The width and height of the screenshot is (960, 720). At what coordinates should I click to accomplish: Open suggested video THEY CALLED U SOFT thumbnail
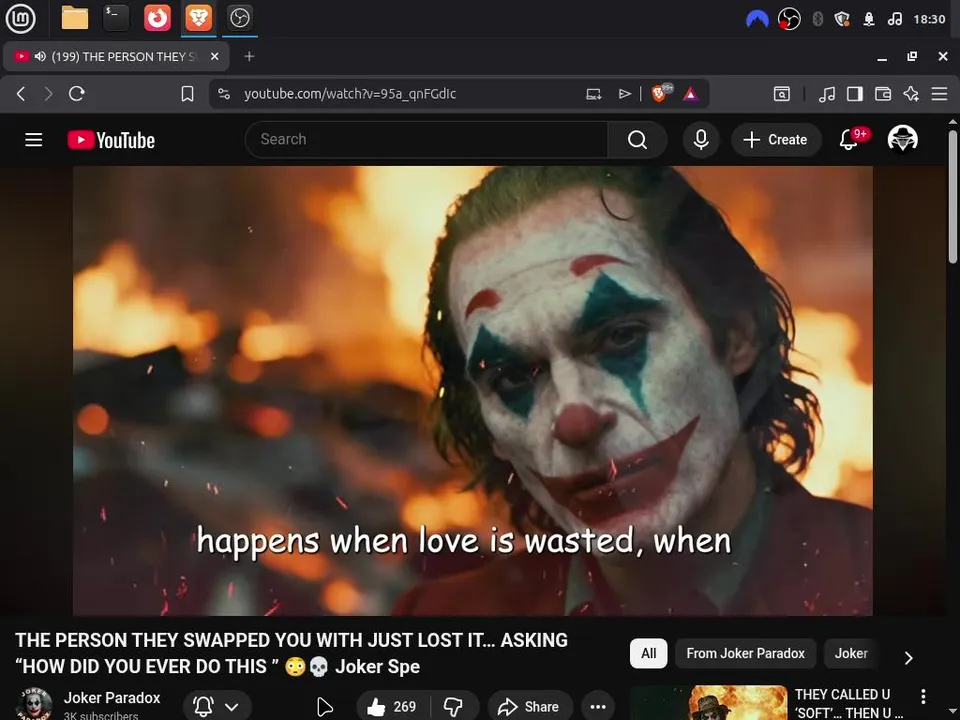pos(709,703)
